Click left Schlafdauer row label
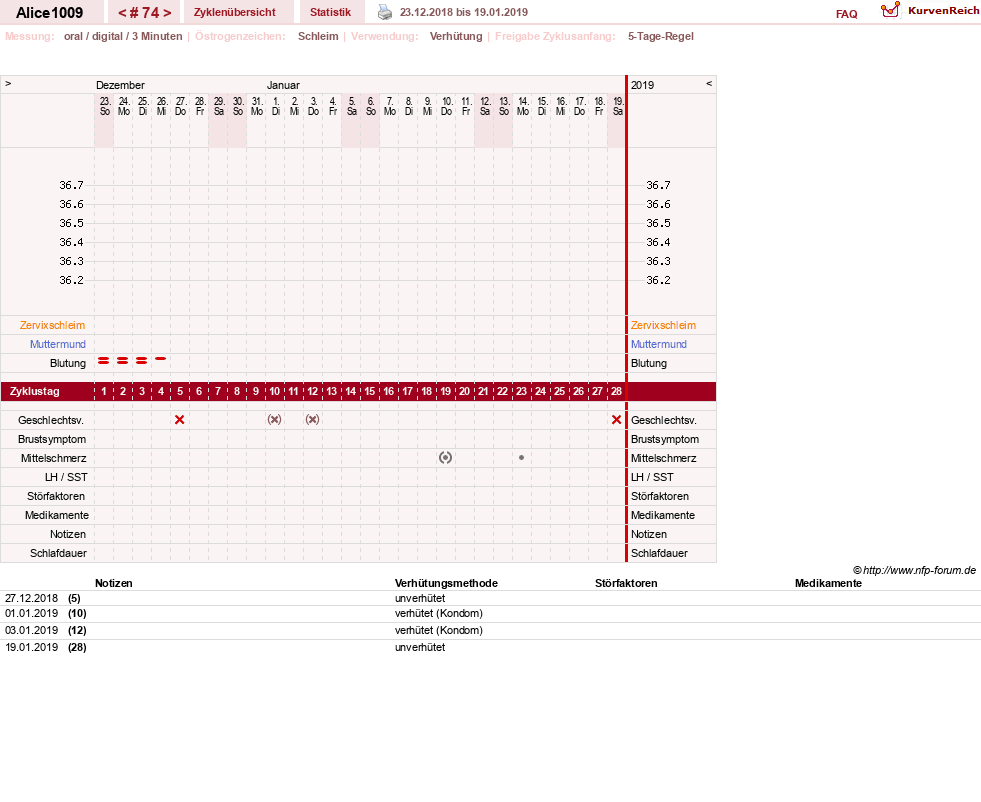Screen dimensions: 981x802 [58, 553]
